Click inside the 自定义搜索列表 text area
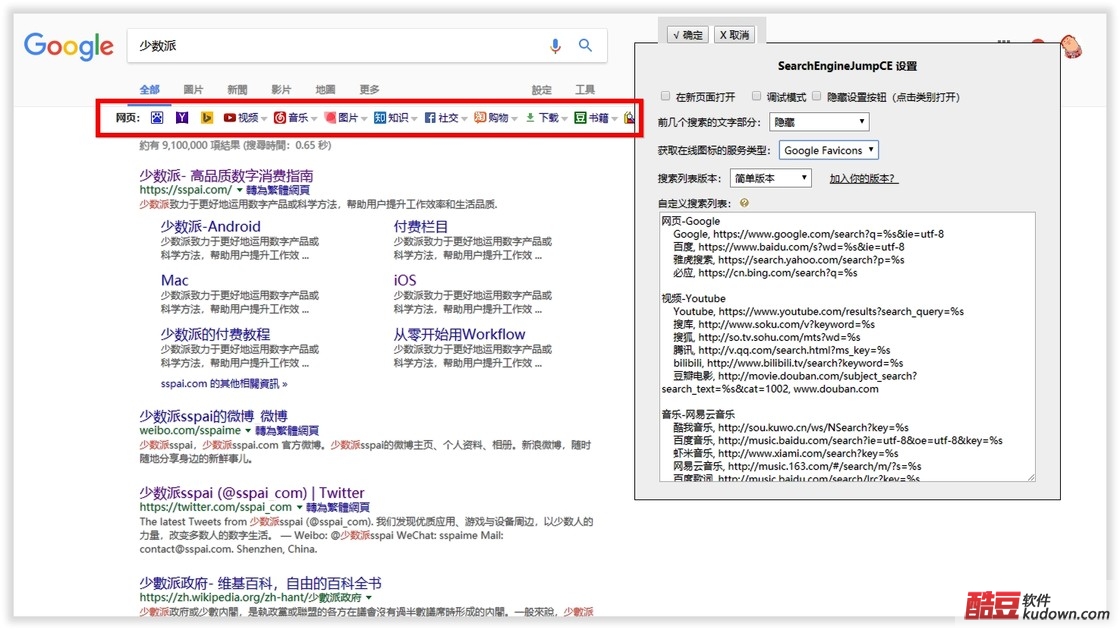This screenshot has height=630, width=1120. tap(847, 346)
